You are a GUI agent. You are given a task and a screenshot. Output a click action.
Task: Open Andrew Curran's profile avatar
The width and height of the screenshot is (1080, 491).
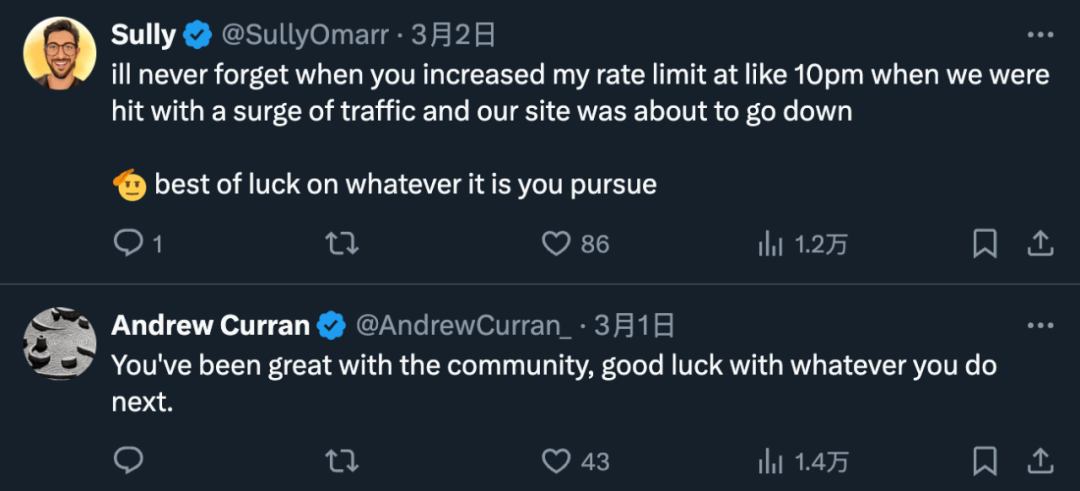(59, 344)
